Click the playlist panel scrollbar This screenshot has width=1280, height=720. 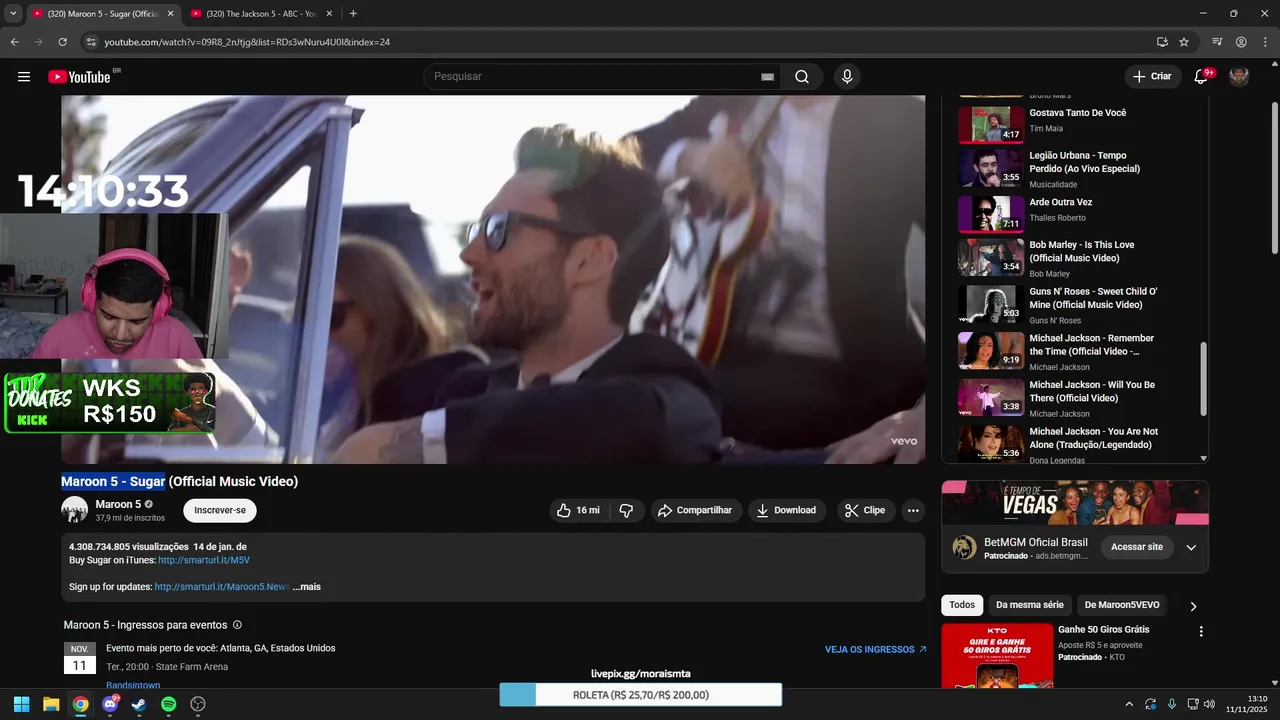point(1204,380)
